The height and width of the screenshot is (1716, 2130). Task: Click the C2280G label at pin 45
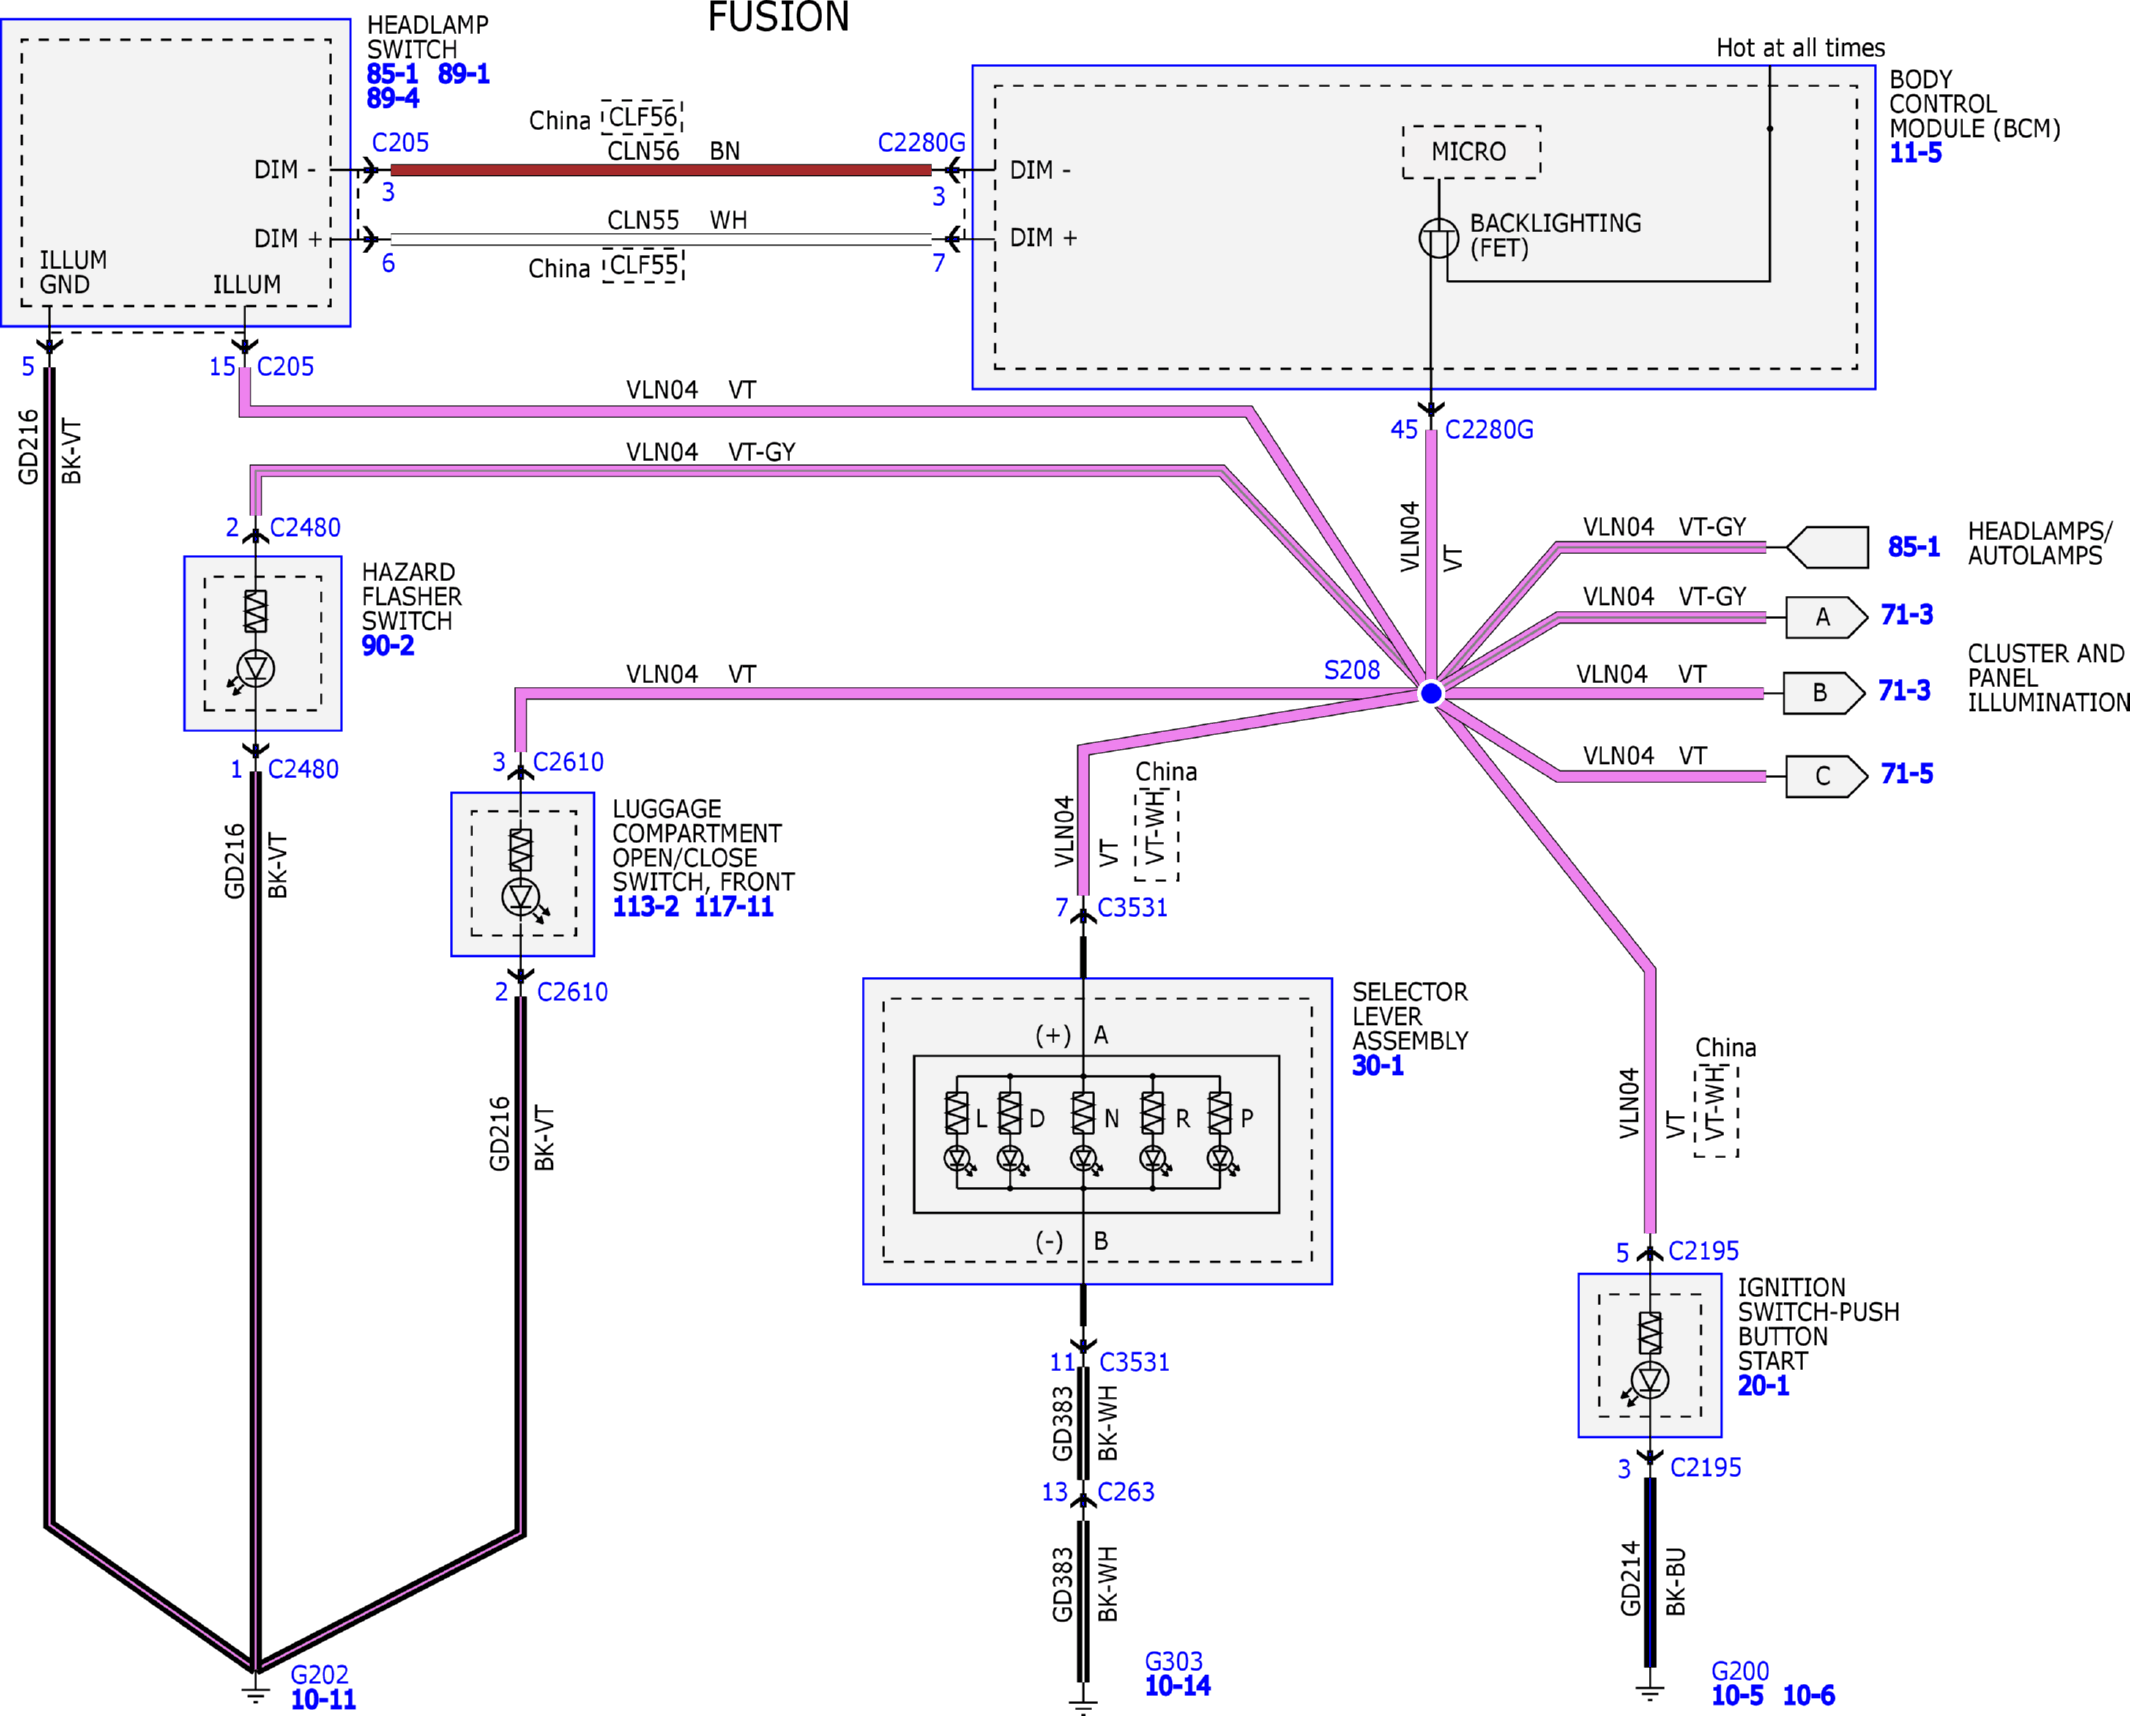1489,430
